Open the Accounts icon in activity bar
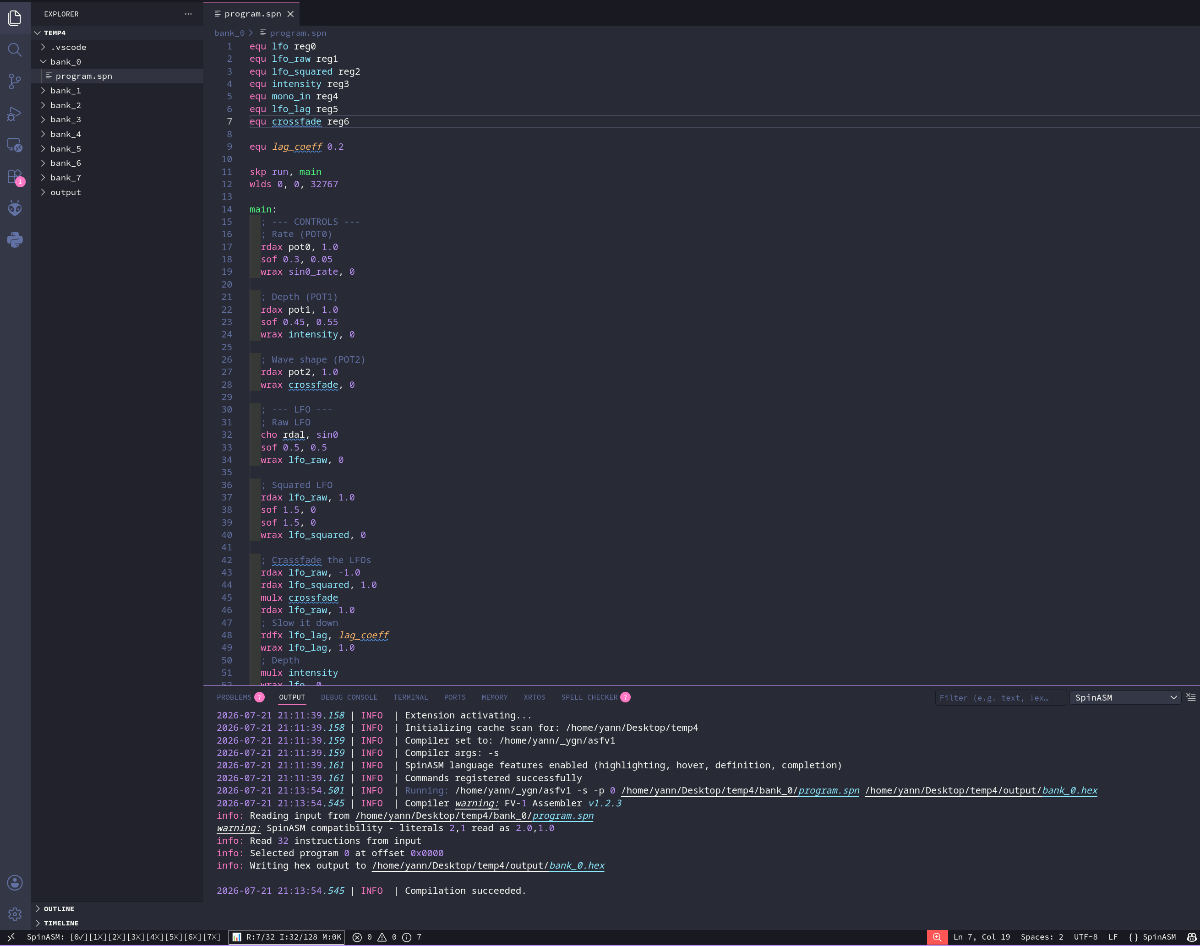Viewport: 1200px width, 946px height. tap(15, 882)
